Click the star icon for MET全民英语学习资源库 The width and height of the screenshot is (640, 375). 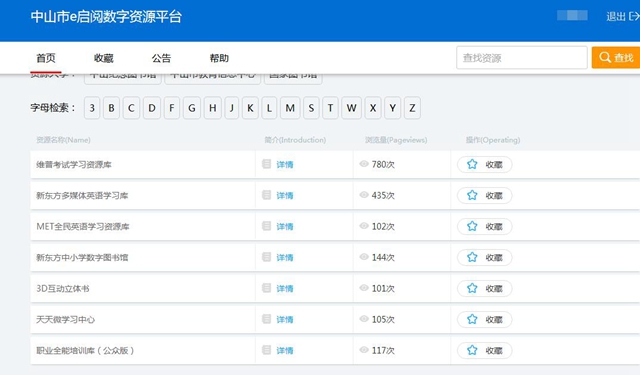coord(472,226)
